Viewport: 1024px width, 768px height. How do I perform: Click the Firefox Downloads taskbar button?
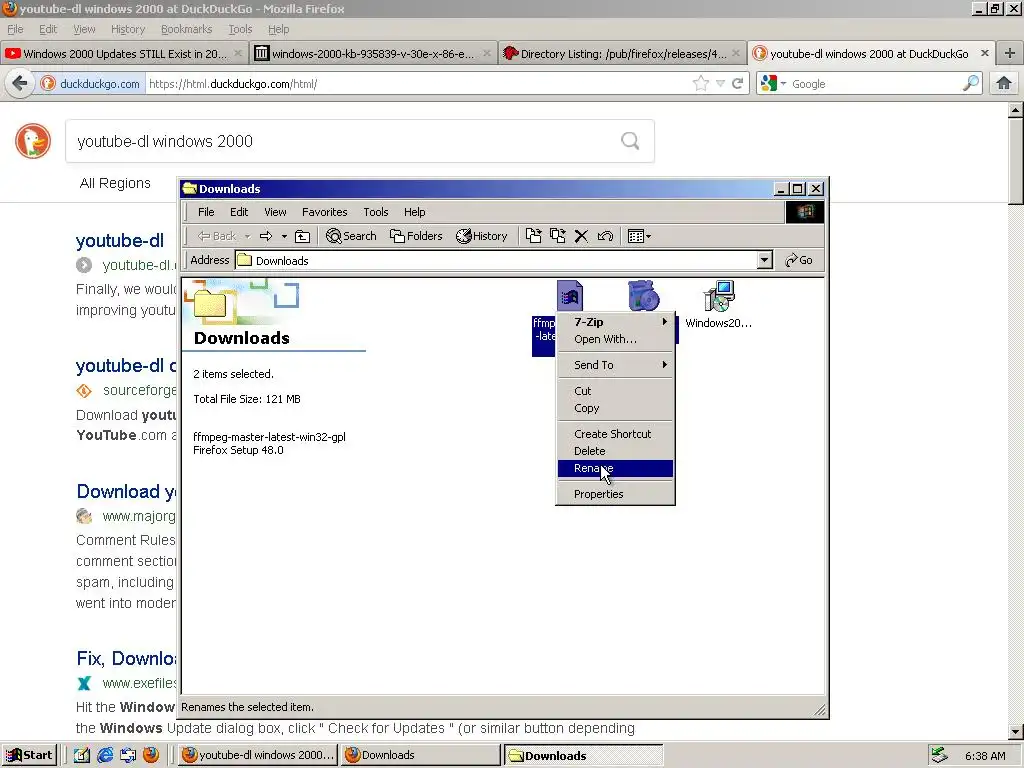tap(420, 756)
